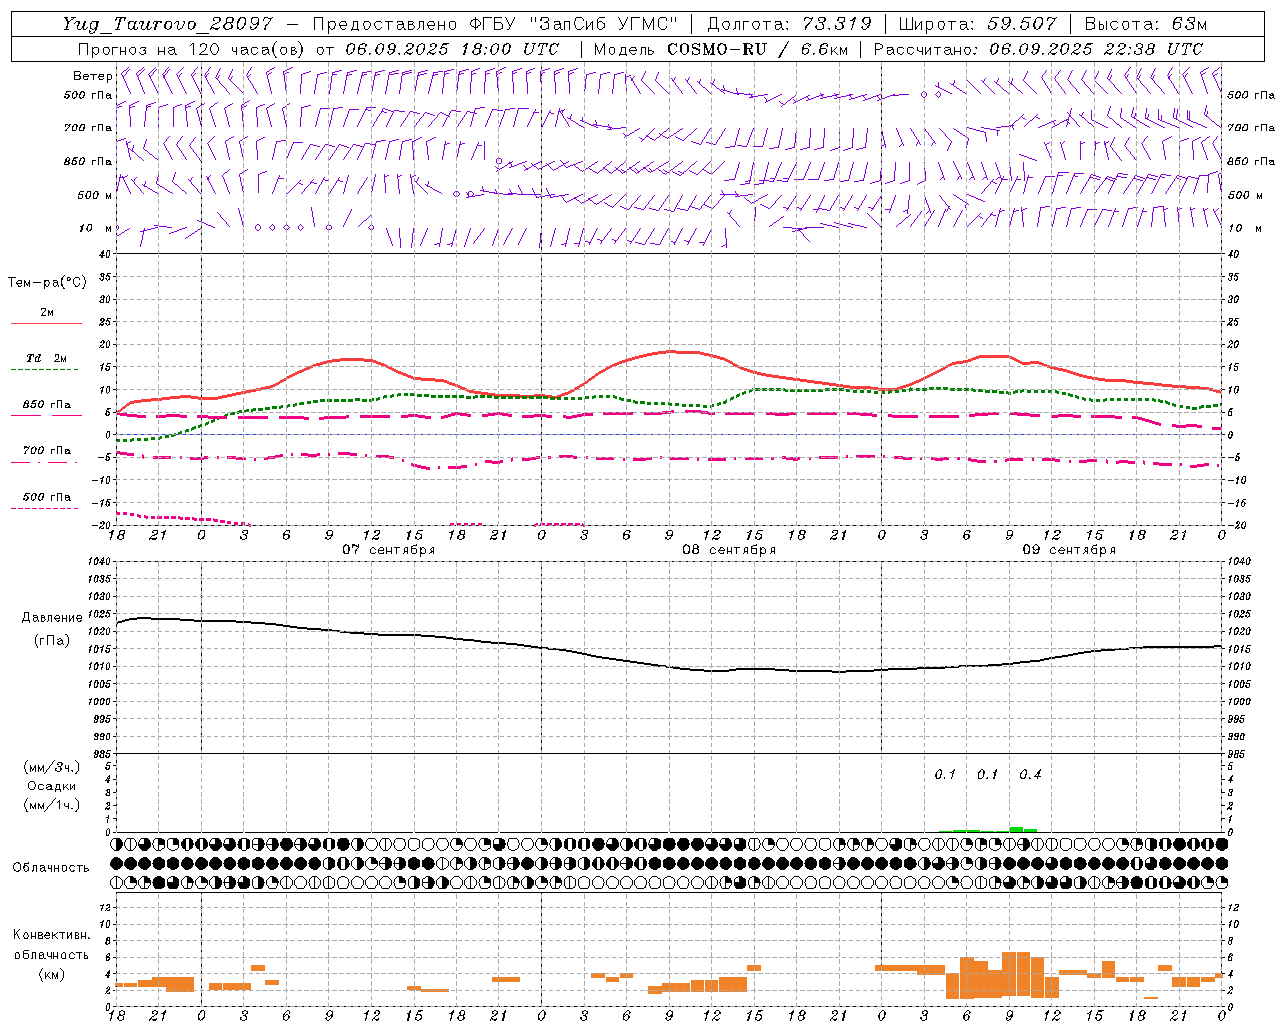
Task: Click the 07 сентября date label
Action: (x=388, y=550)
